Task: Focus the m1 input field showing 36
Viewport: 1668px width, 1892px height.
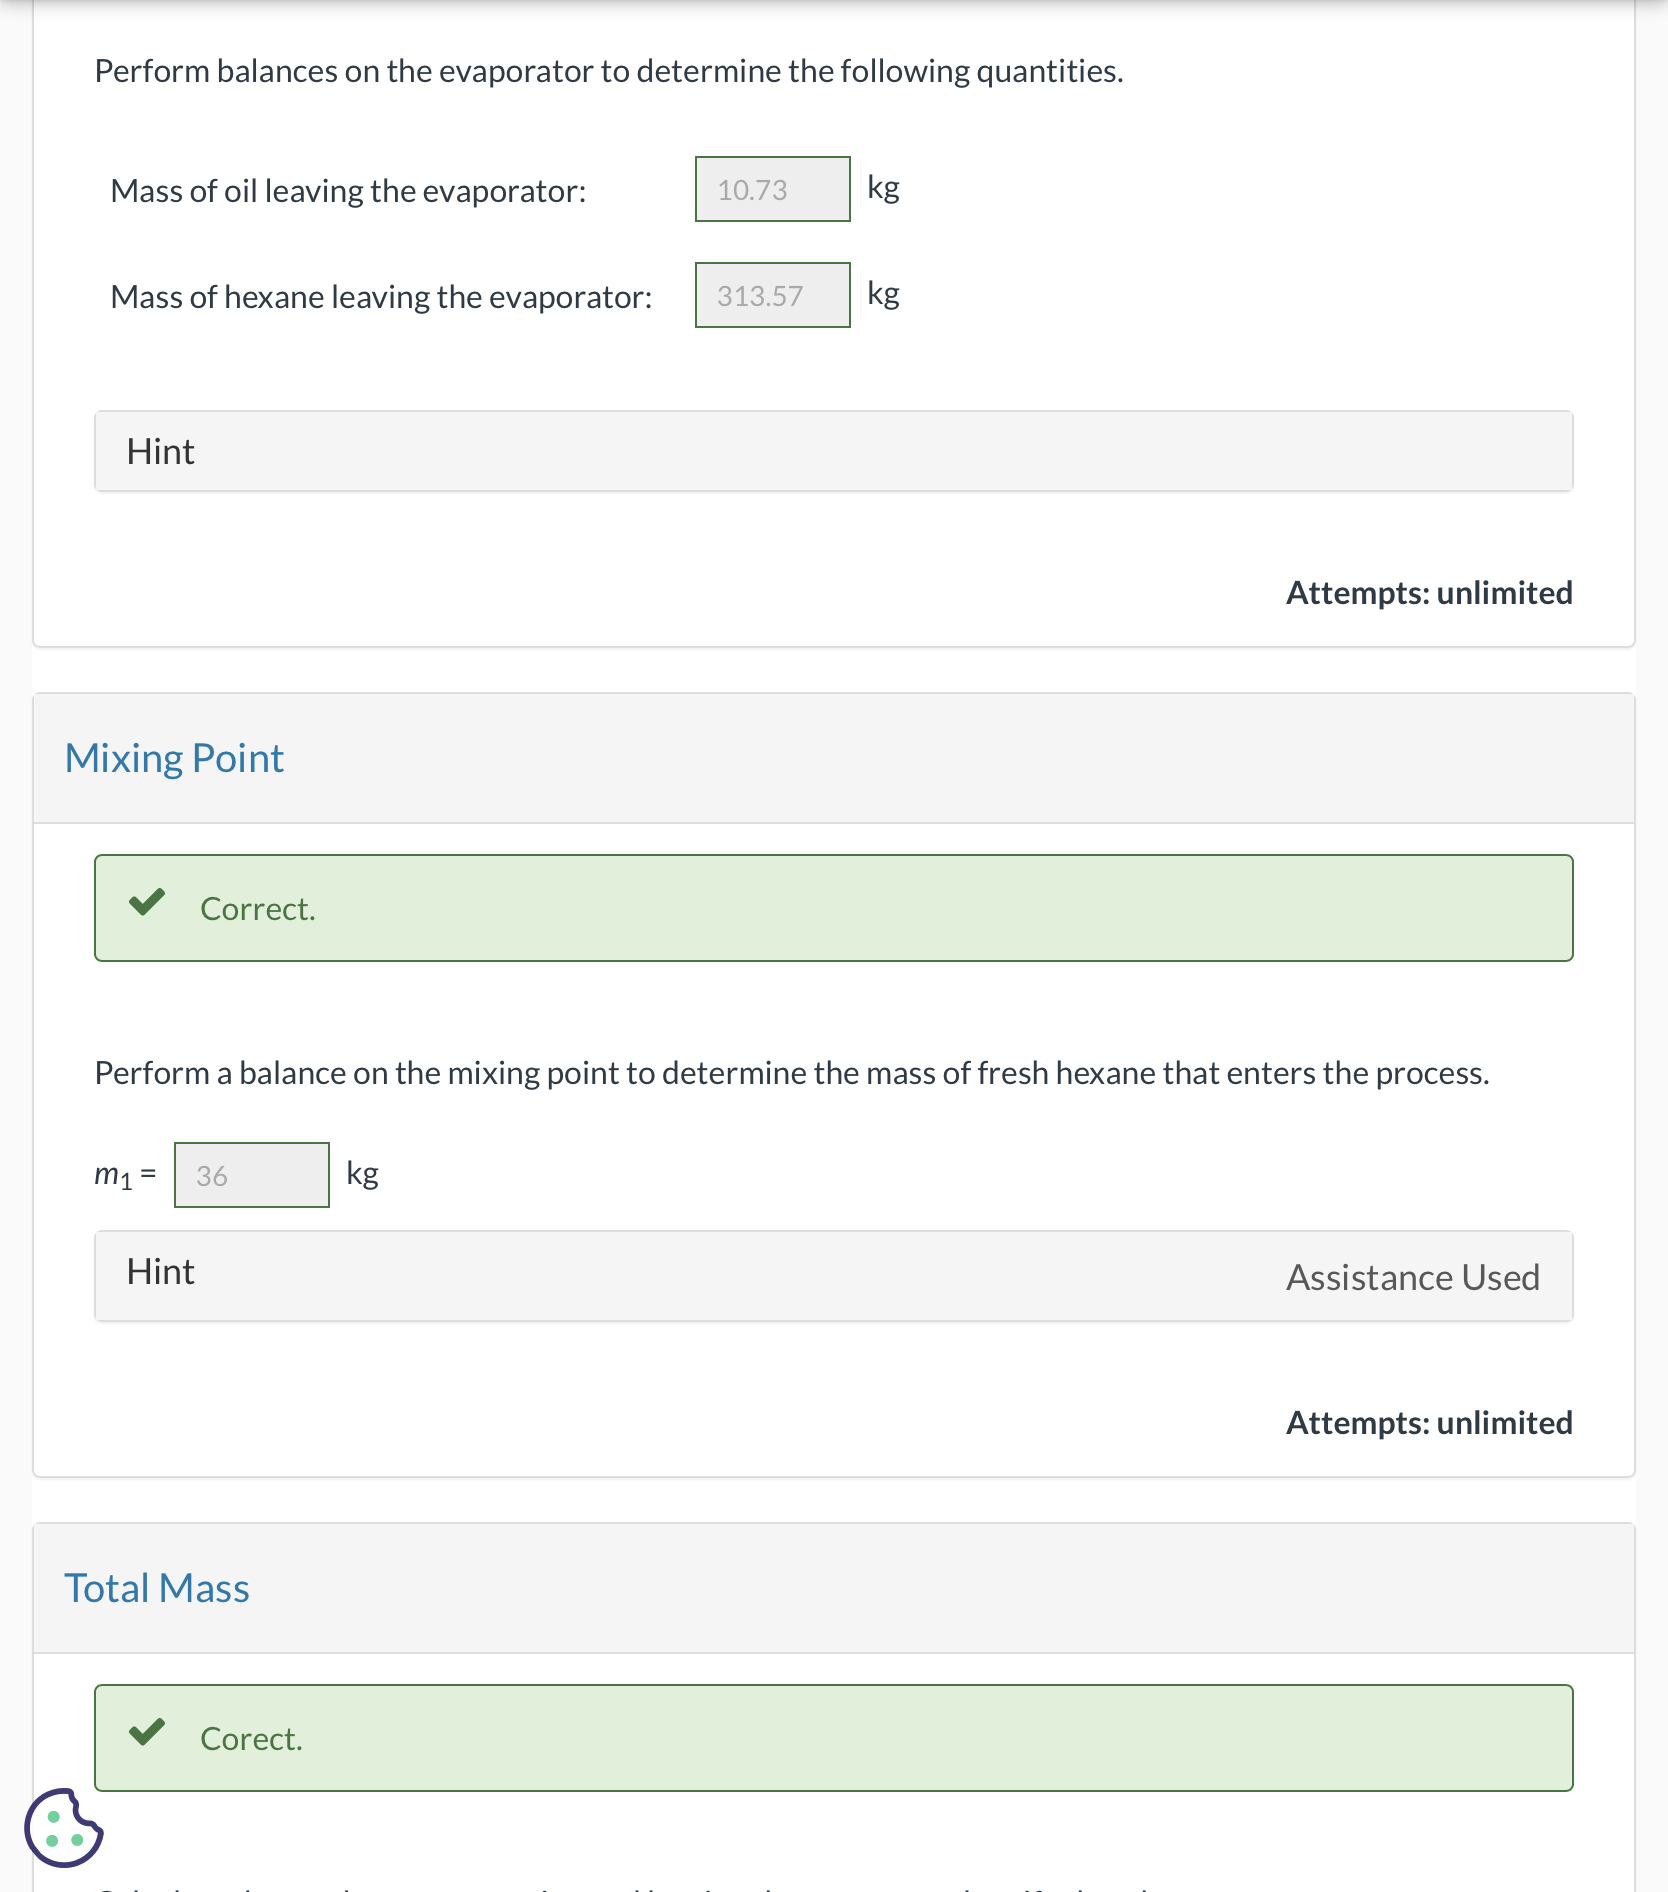Action: click(251, 1175)
